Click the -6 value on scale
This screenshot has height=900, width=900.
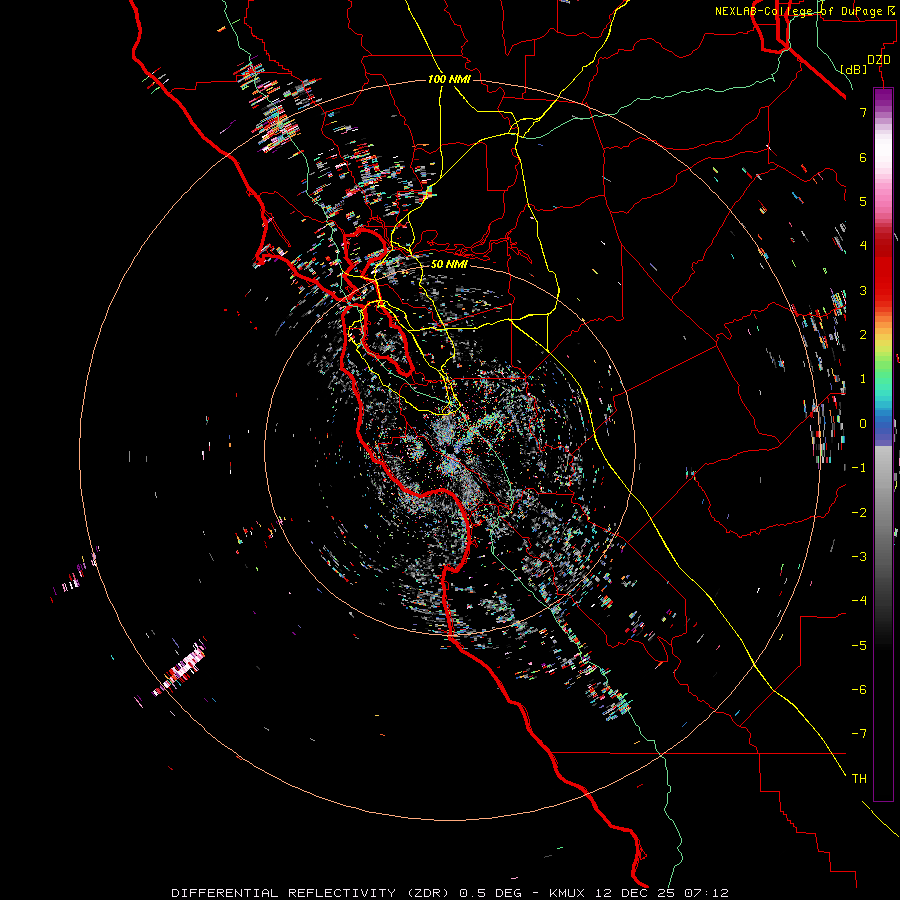pyautogui.click(x=859, y=690)
